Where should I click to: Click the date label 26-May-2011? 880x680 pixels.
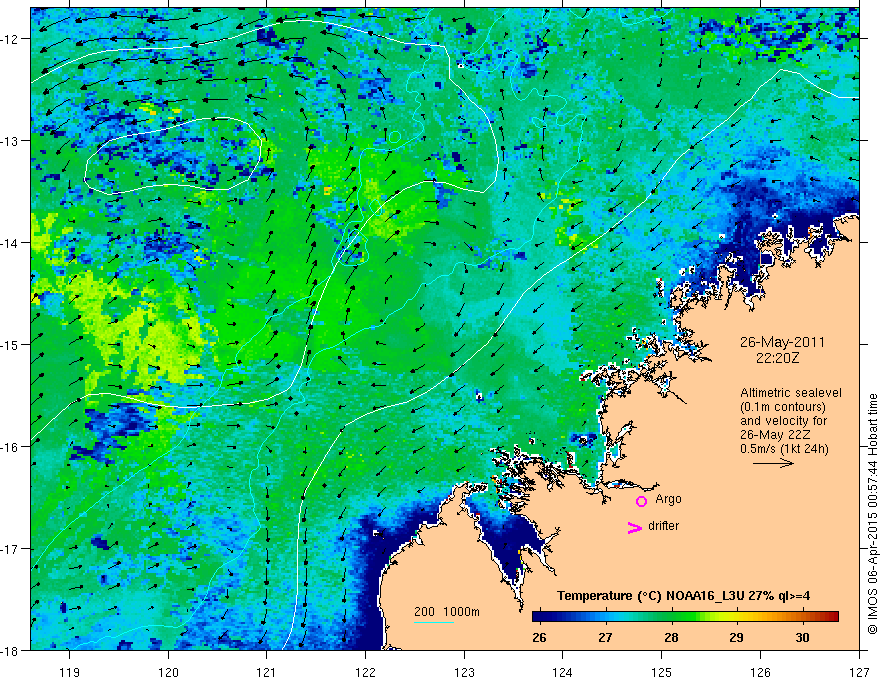[782, 342]
